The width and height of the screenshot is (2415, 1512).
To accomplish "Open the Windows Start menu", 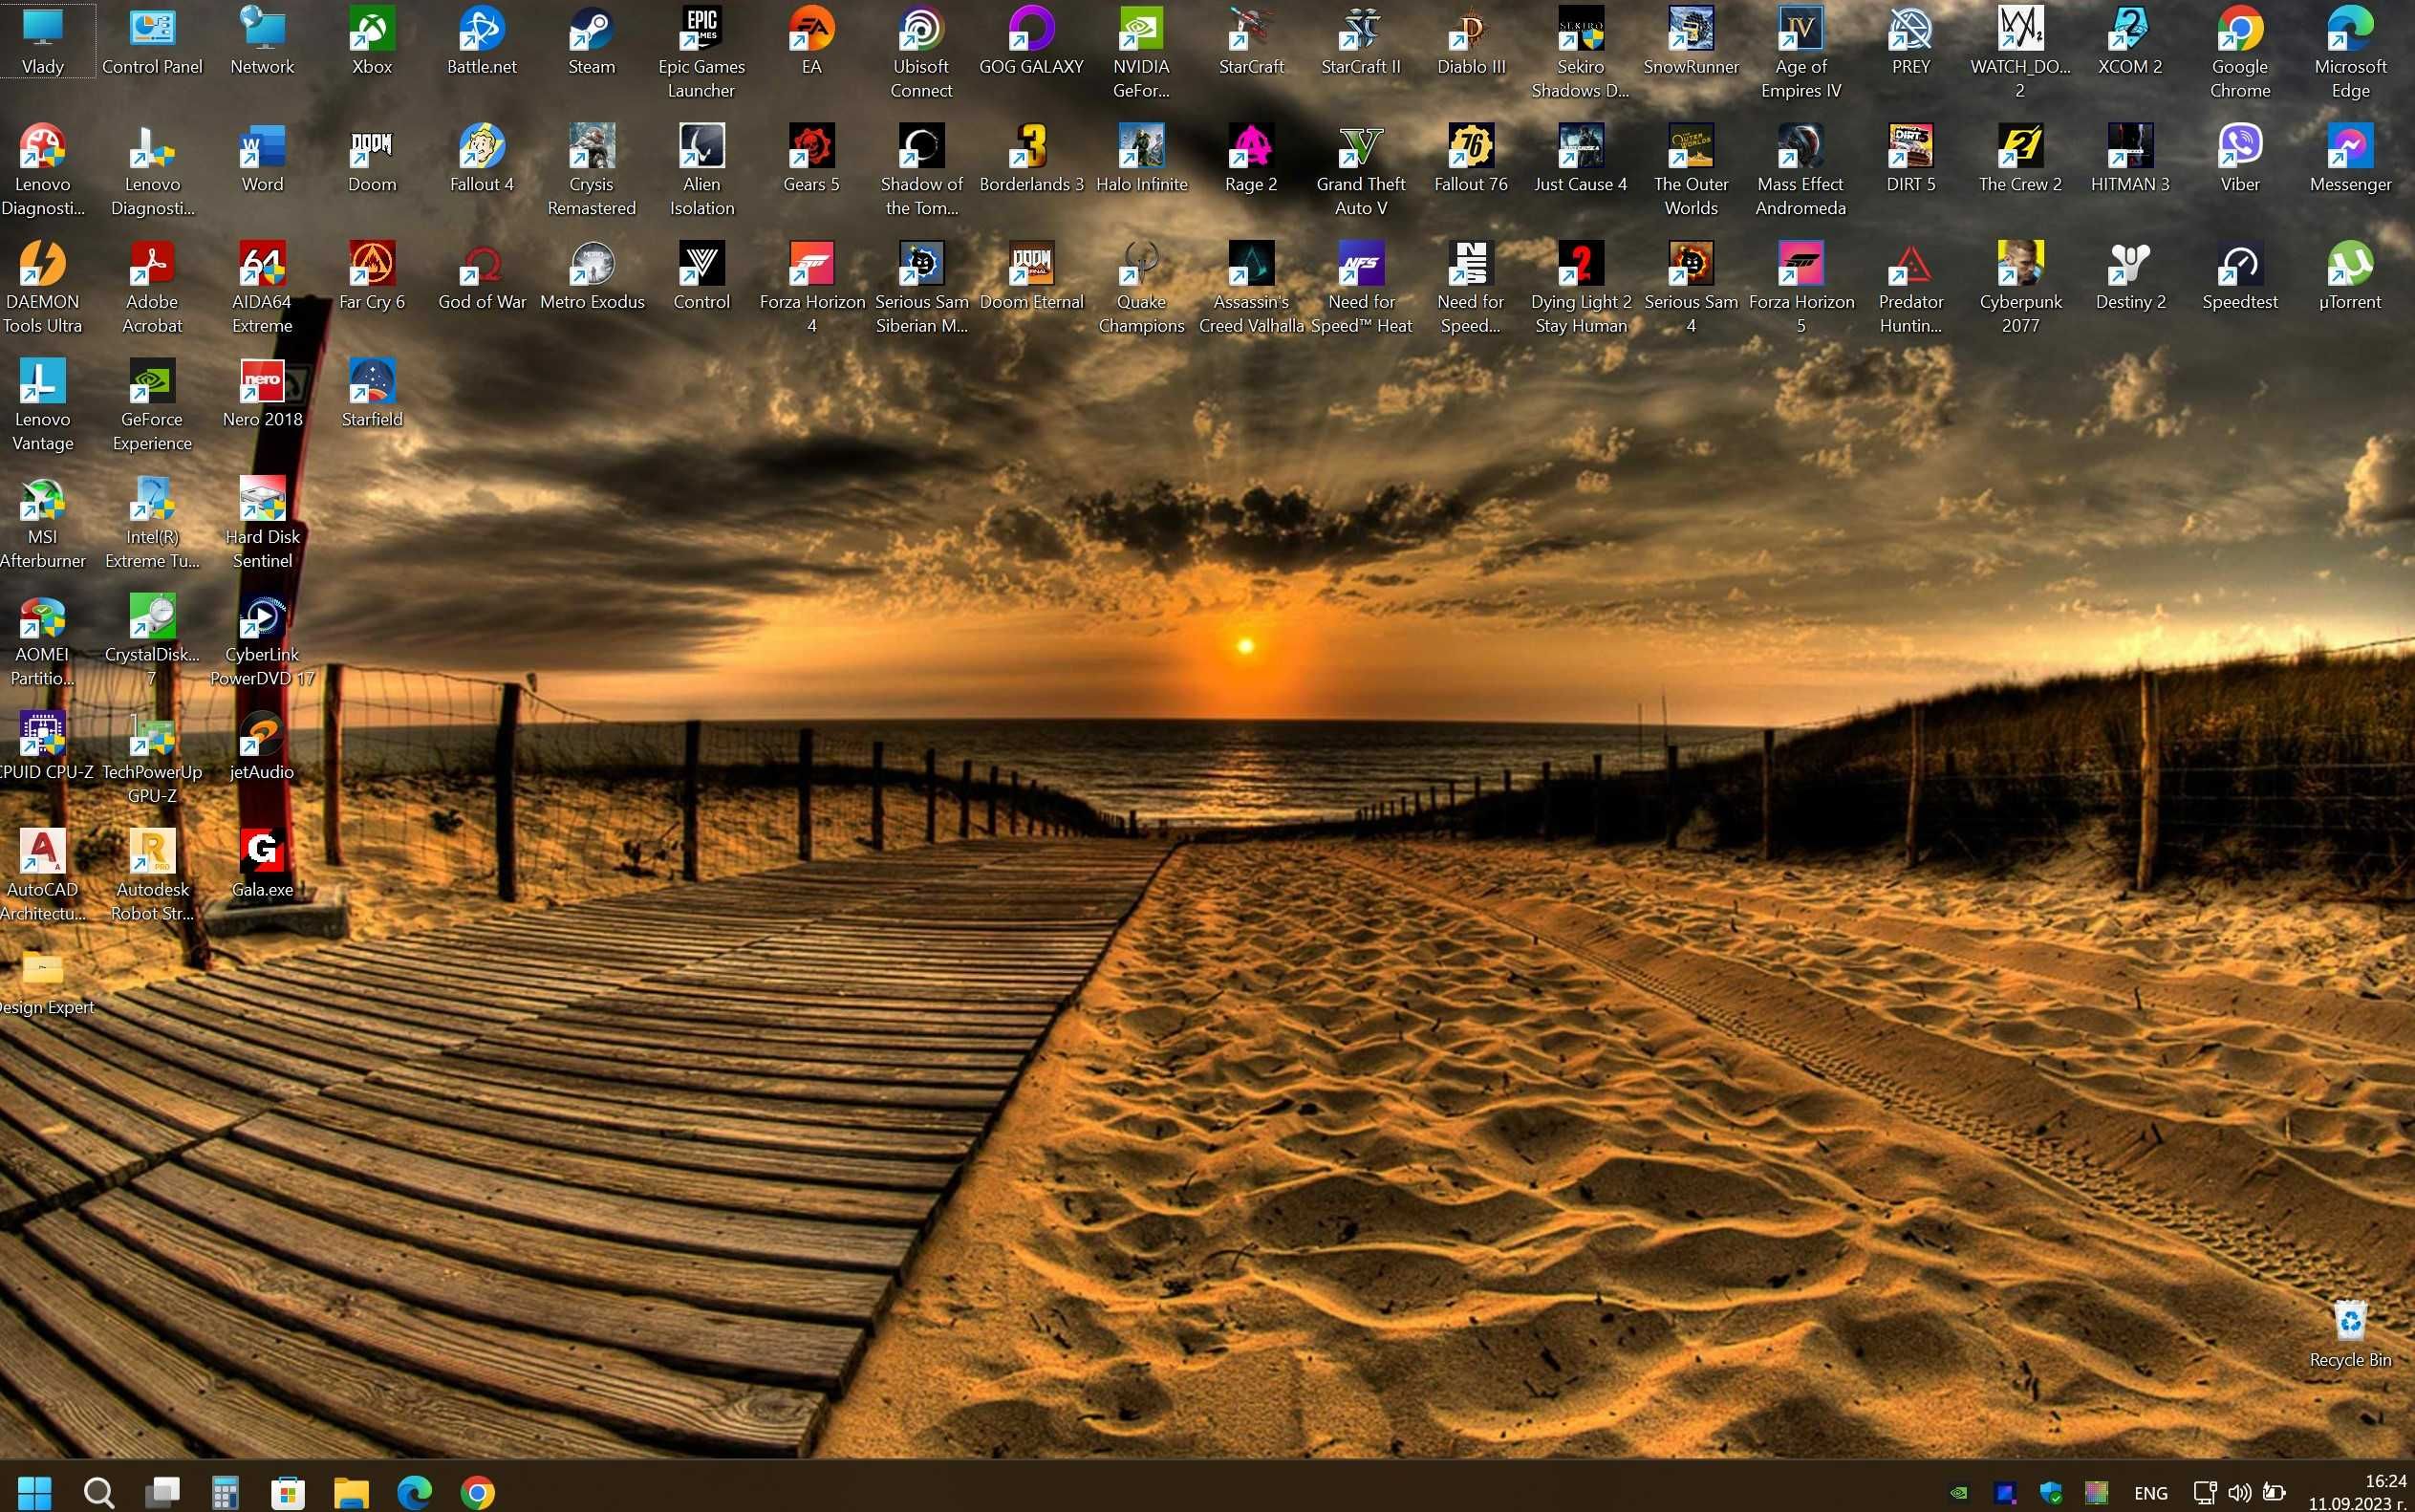I will (34, 1493).
